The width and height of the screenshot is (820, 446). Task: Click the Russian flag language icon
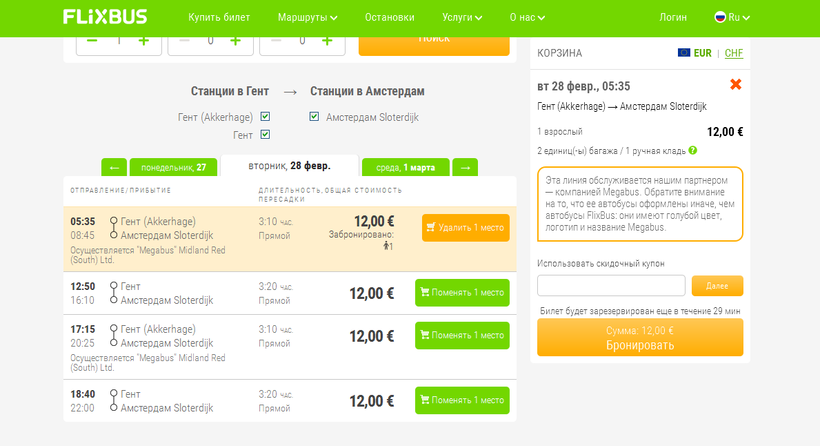[719, 17]
